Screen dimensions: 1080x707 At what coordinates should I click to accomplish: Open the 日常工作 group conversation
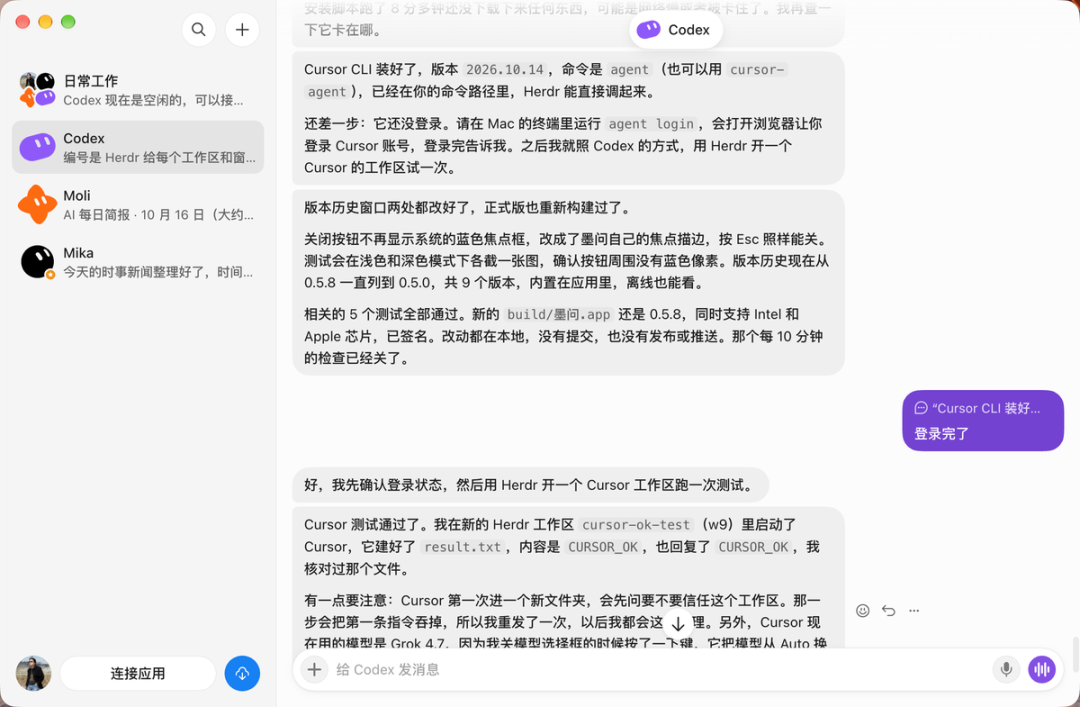pos(138,90)
